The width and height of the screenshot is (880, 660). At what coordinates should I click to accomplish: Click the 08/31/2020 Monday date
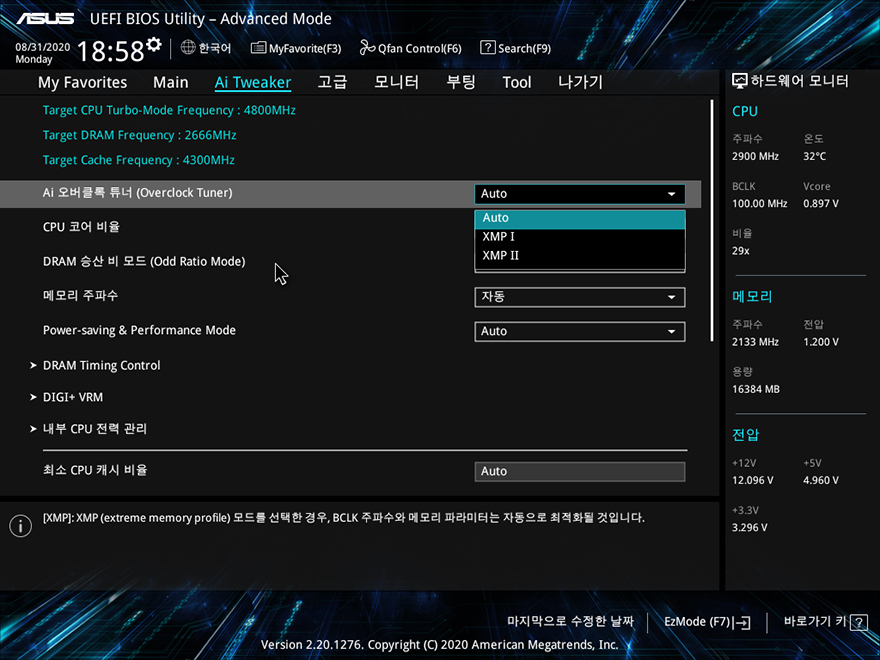pos(42,53)
